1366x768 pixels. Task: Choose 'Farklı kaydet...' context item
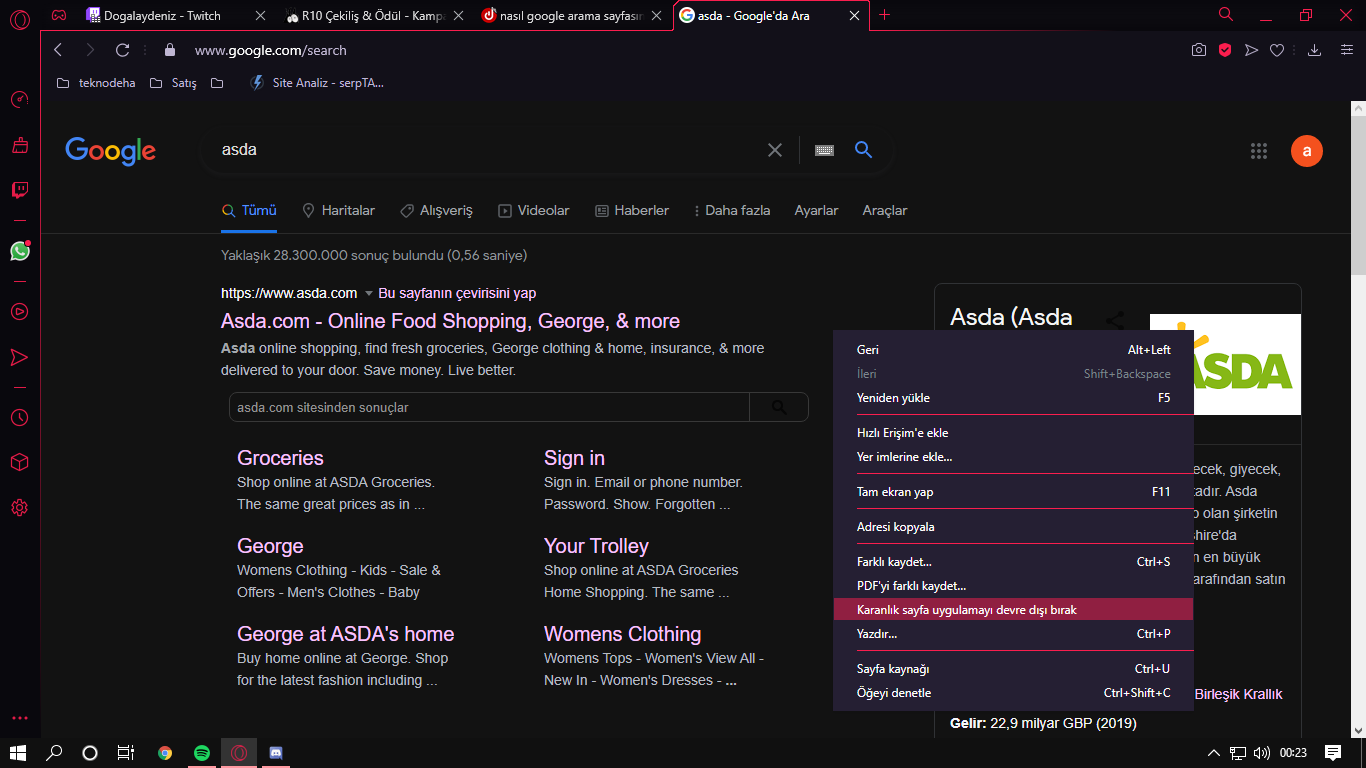[x=1013, y=562]
